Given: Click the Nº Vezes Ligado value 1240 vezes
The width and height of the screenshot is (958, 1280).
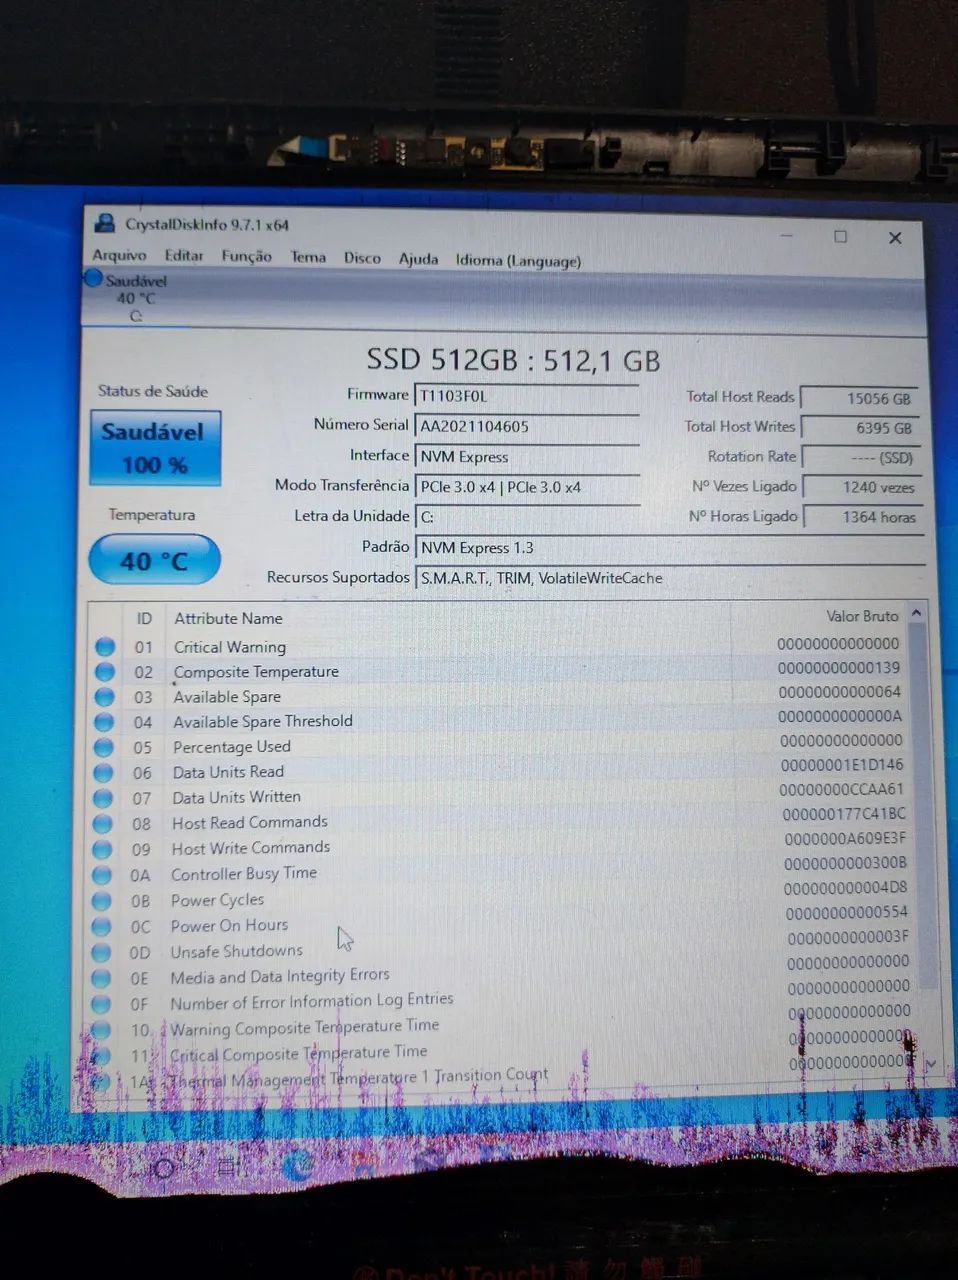Looking at the screenshot, I should click(x=861, y=487).
